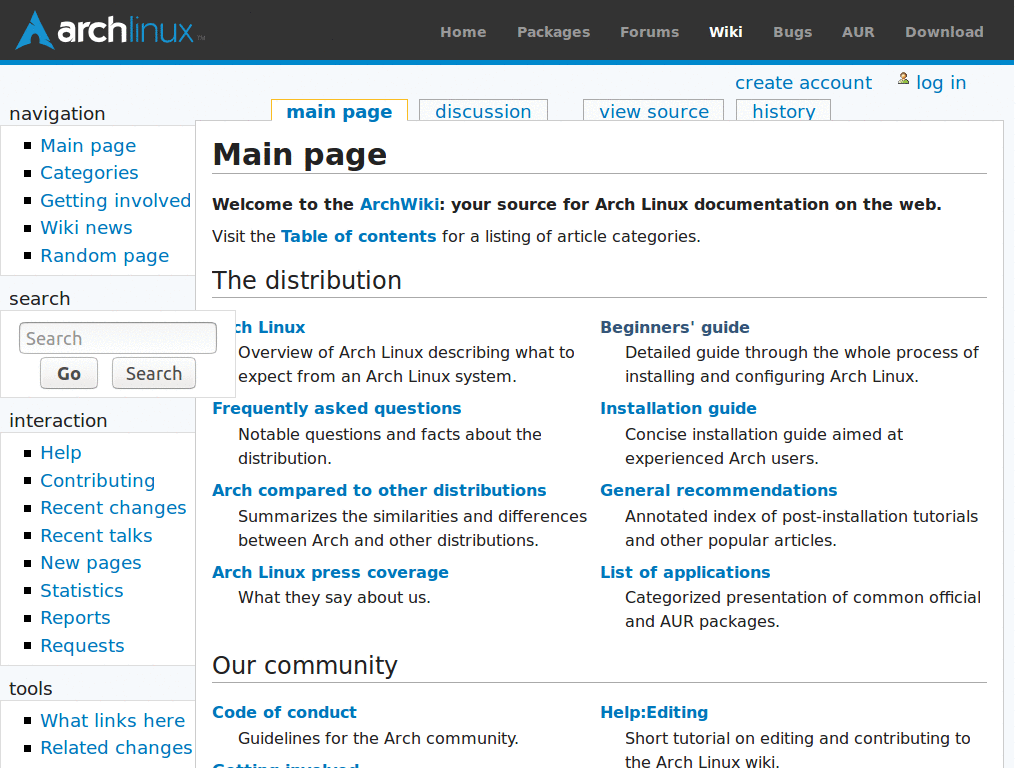This screenshot has height=768, width=1024.
Task: Open the Installation guide link
Action: point(678,409)
